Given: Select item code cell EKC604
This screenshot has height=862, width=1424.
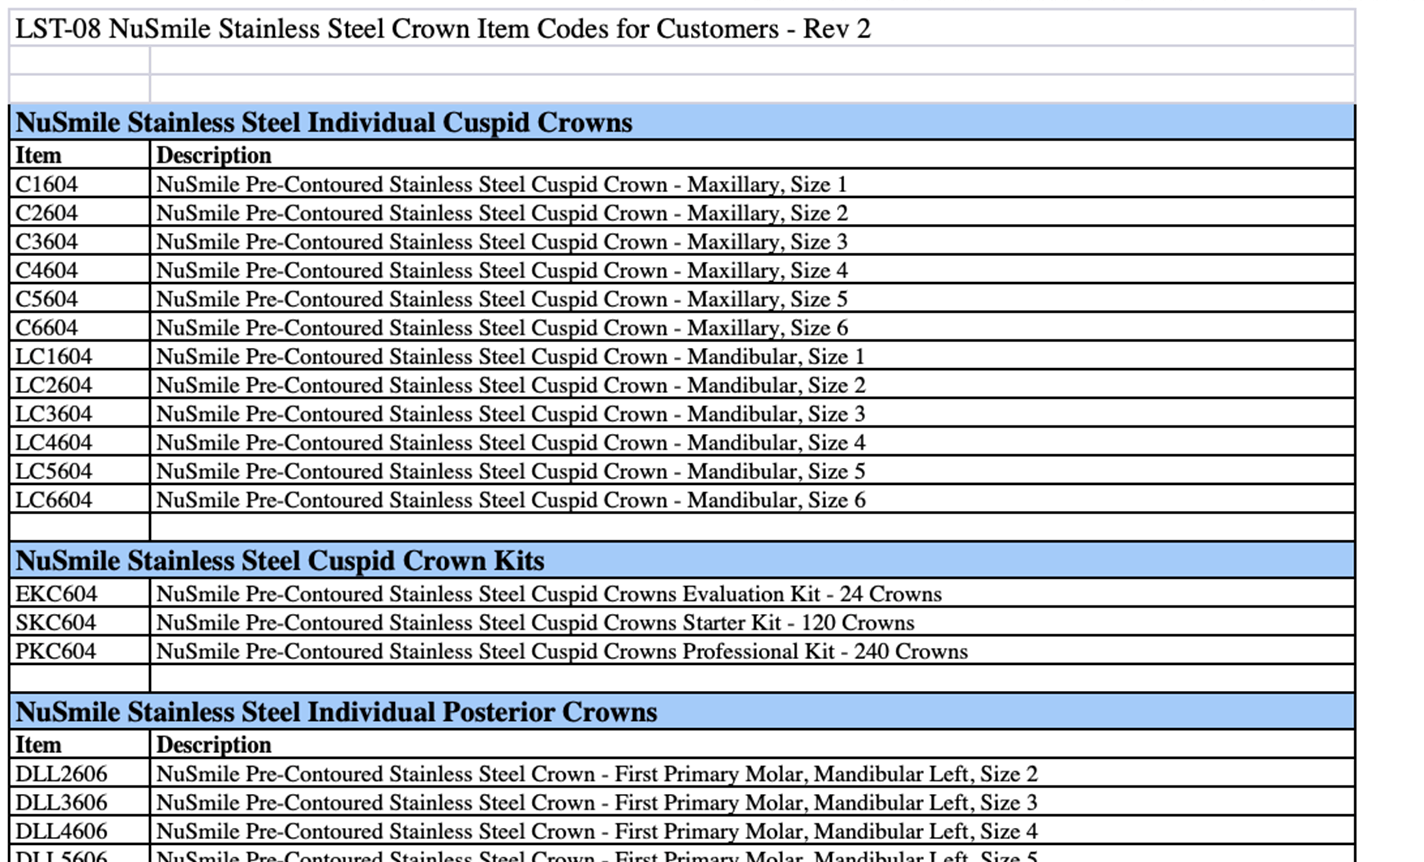Looking at the screenshot, I should (x=79, y=594).
